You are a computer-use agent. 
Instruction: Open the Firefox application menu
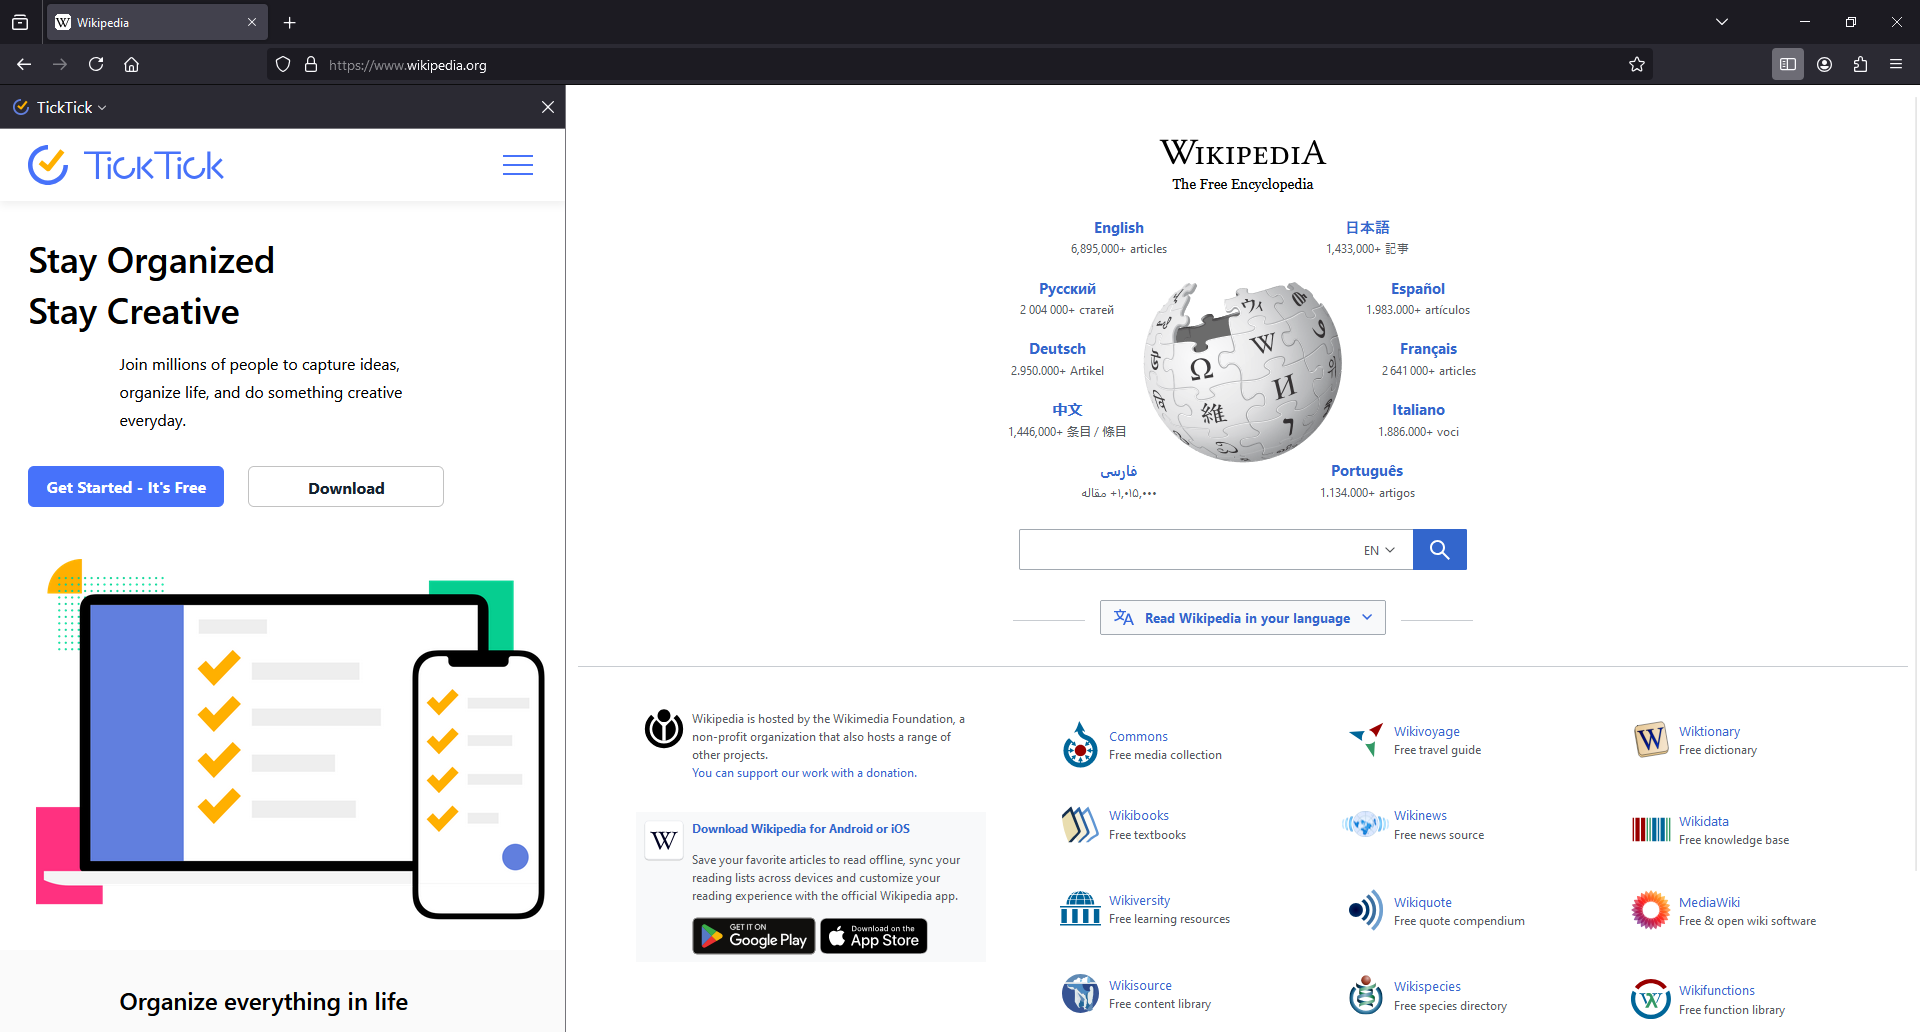(1896, 64)
